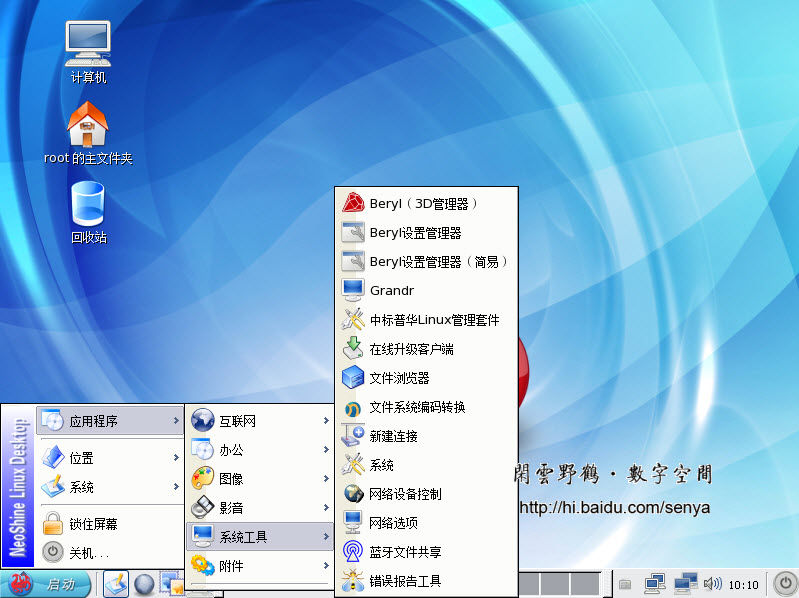Expand the 系统工具 submenu arrow

coord(326,536)
